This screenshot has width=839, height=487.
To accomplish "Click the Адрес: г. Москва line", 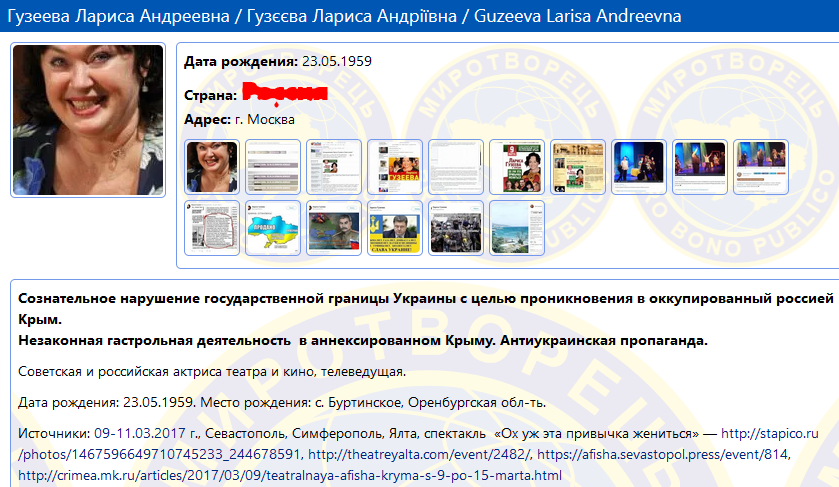I will pyautogui.click(x=239, y=119).
